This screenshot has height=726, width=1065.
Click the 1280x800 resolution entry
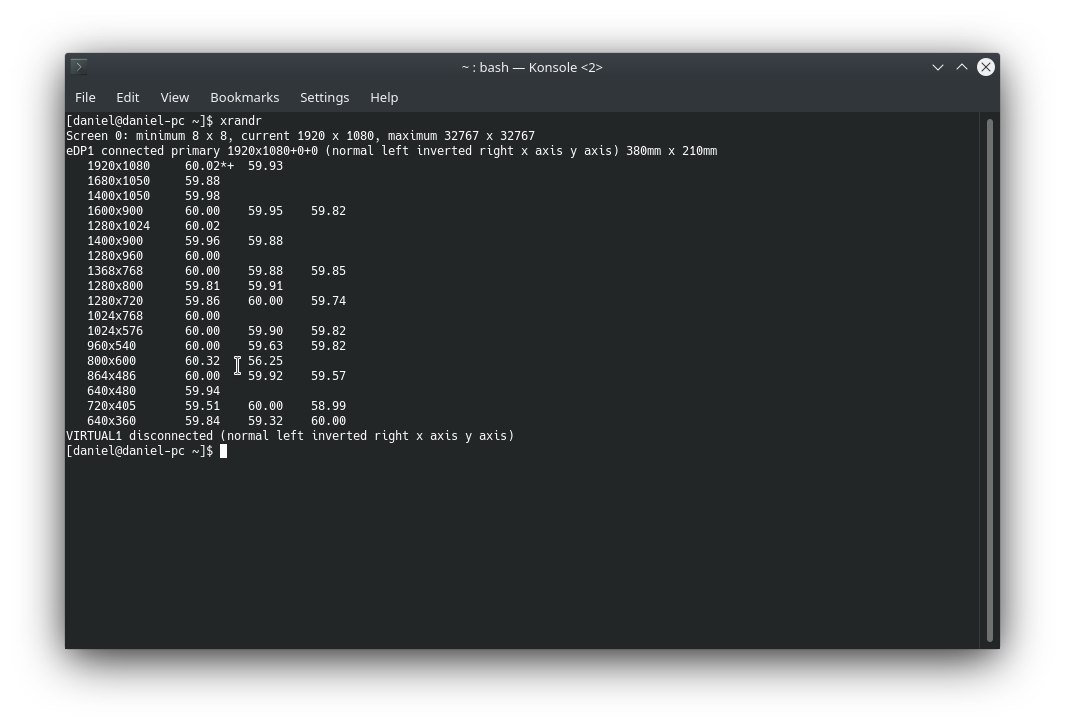coord(115,286)
